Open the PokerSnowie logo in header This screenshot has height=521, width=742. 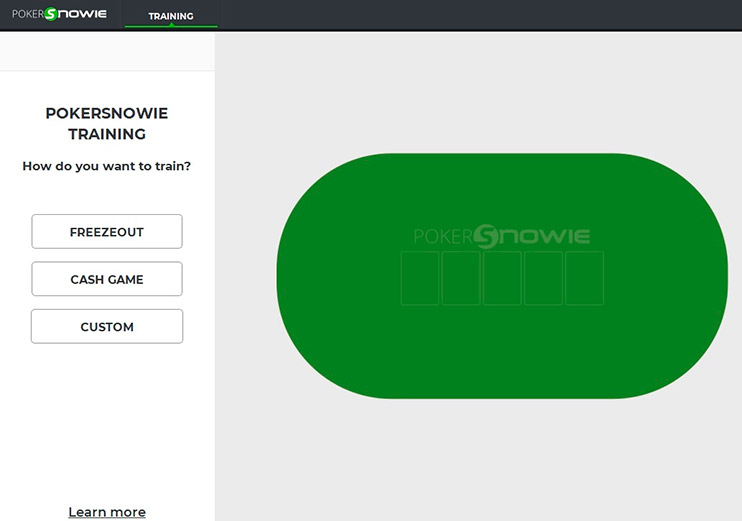pyautogui.click(x=59, y=14)
